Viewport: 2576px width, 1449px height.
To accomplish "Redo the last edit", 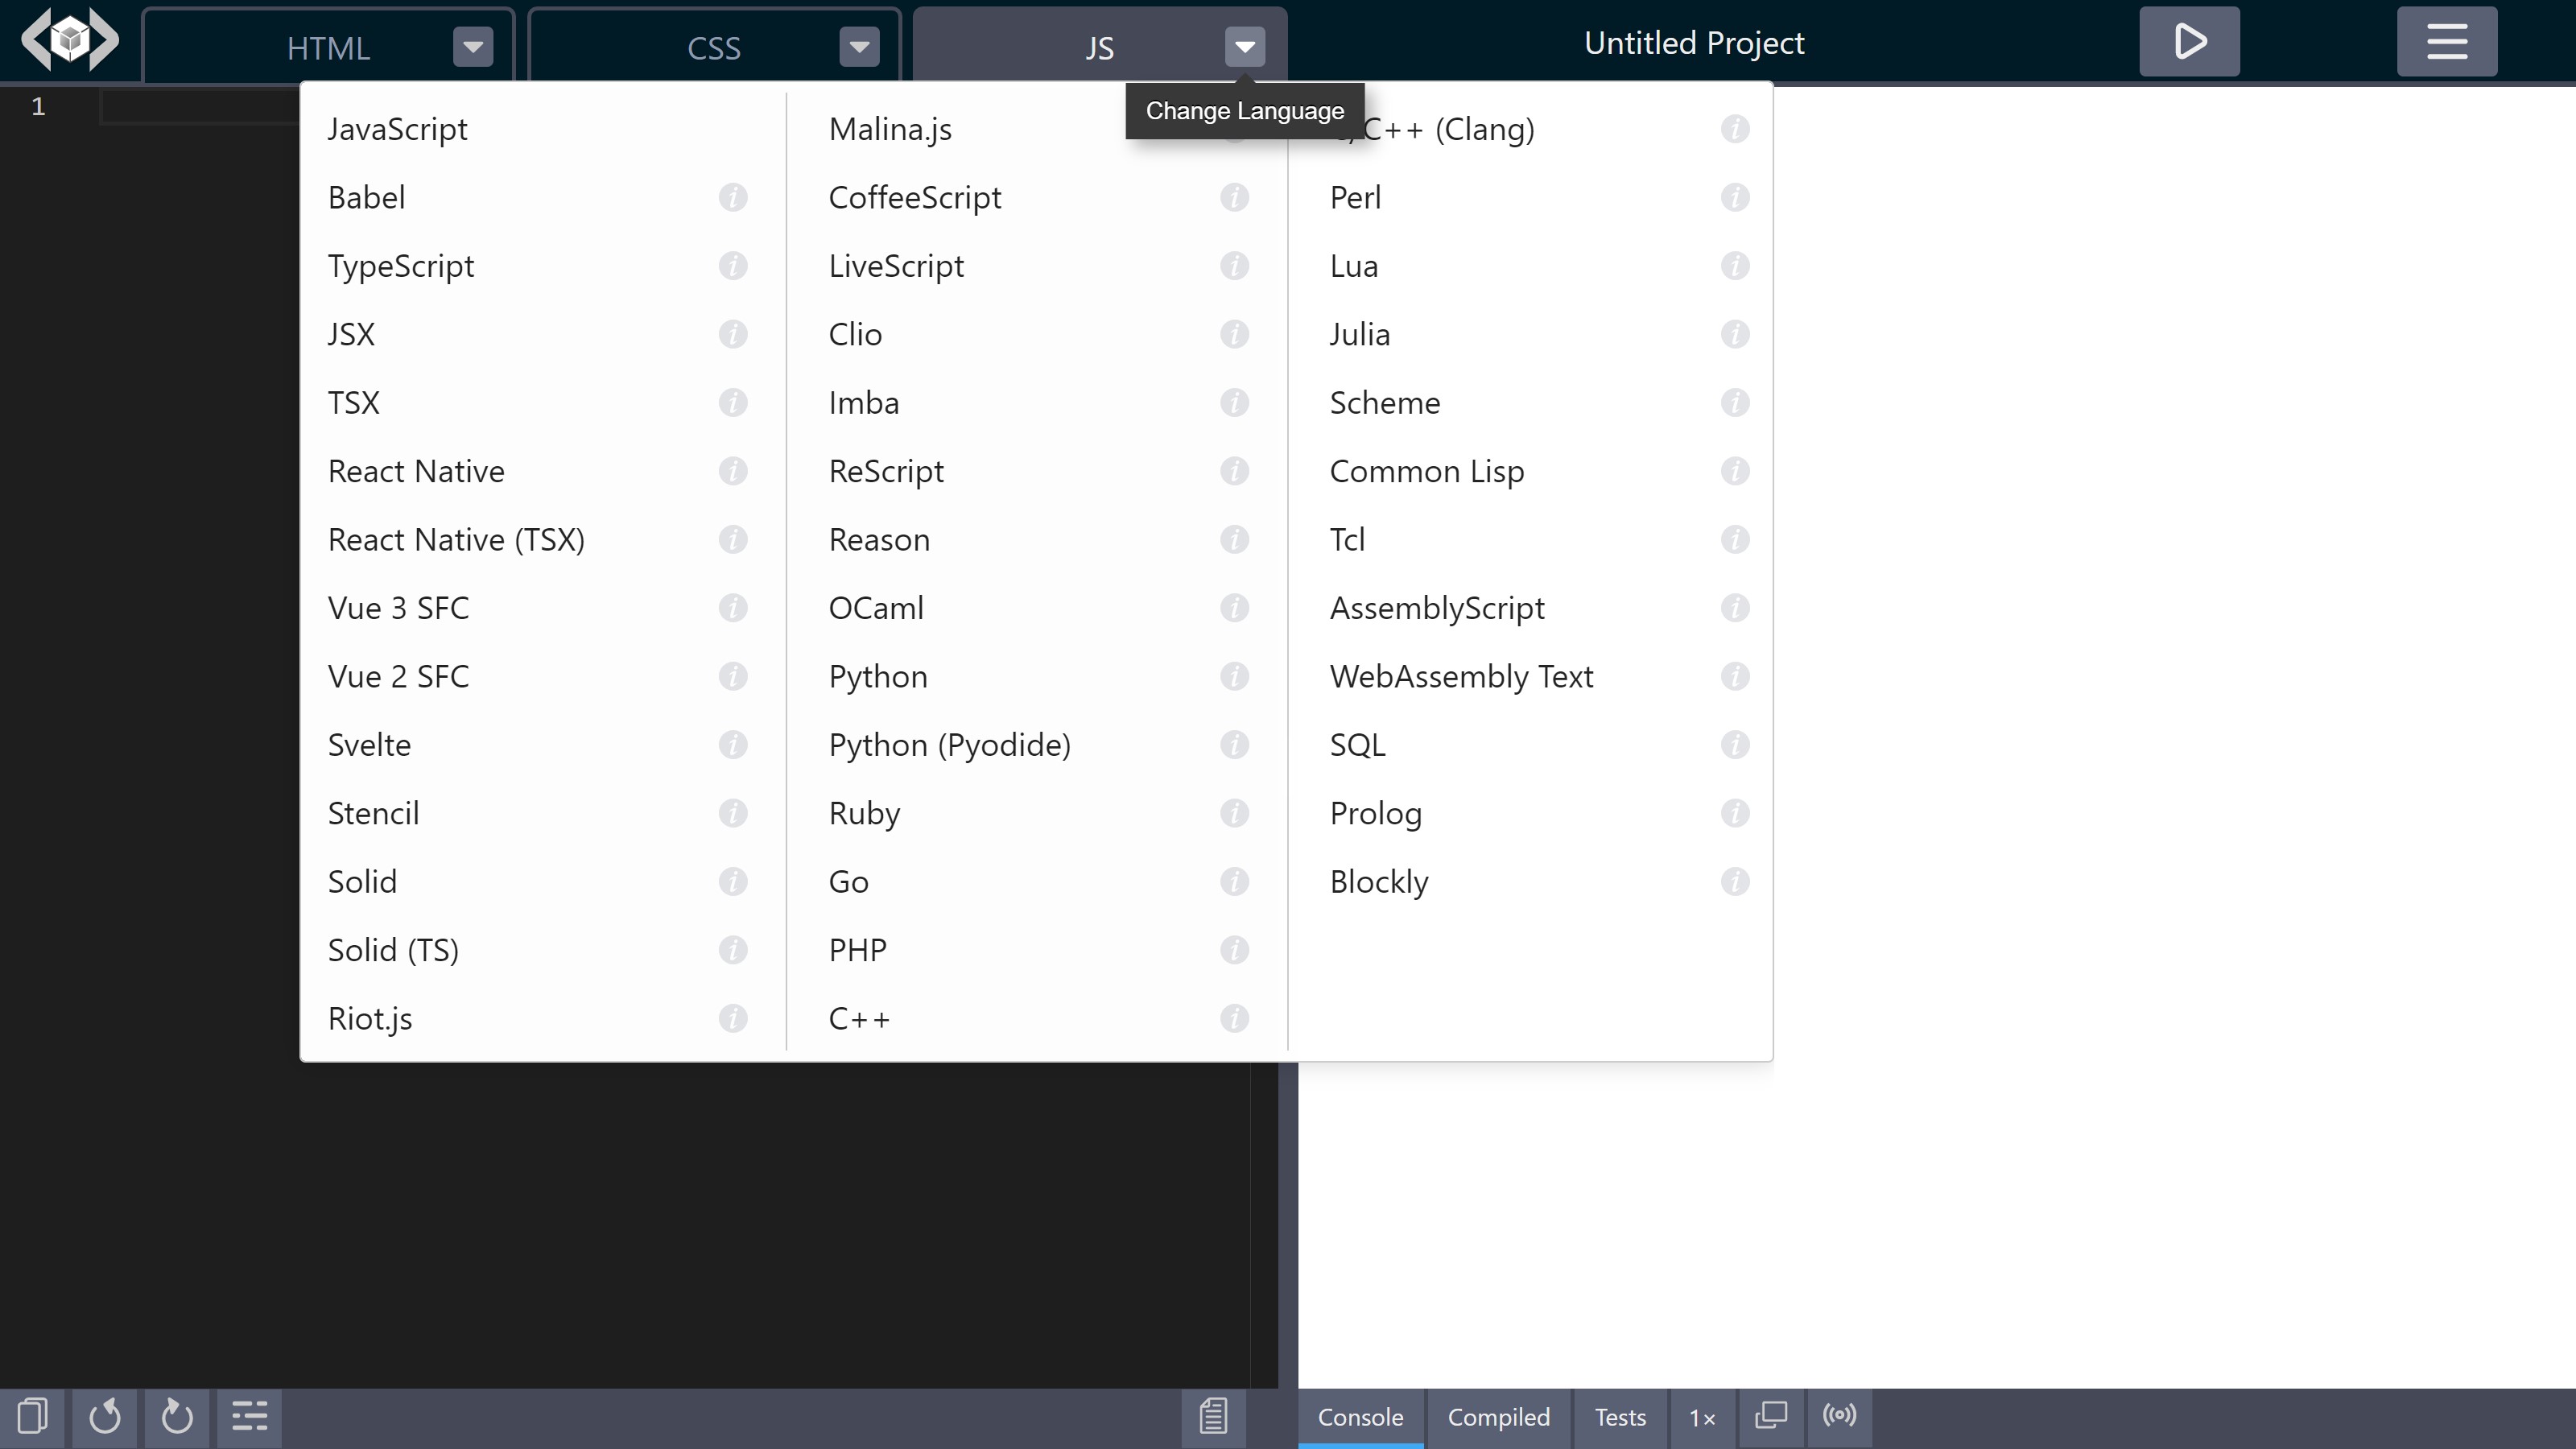I will coord(177,1416).
